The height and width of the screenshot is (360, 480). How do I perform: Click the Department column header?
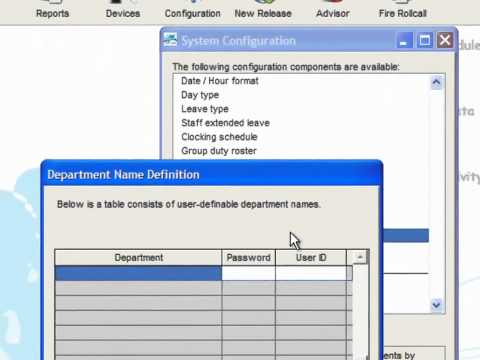[138, 258]
